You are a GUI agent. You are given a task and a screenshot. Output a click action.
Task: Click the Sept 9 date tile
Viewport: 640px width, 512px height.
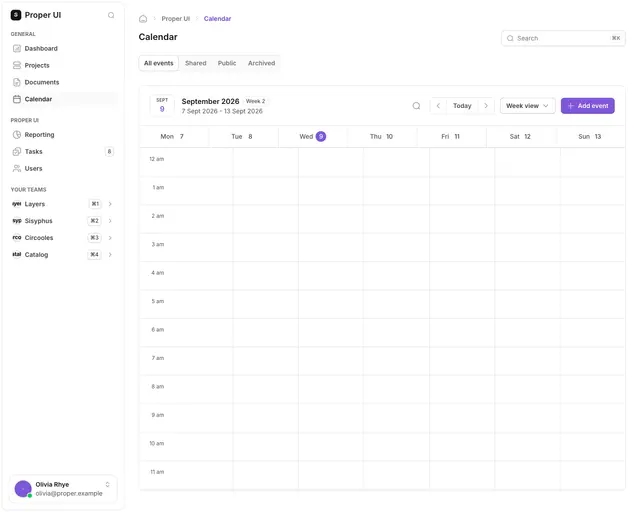tap(162, 105)
